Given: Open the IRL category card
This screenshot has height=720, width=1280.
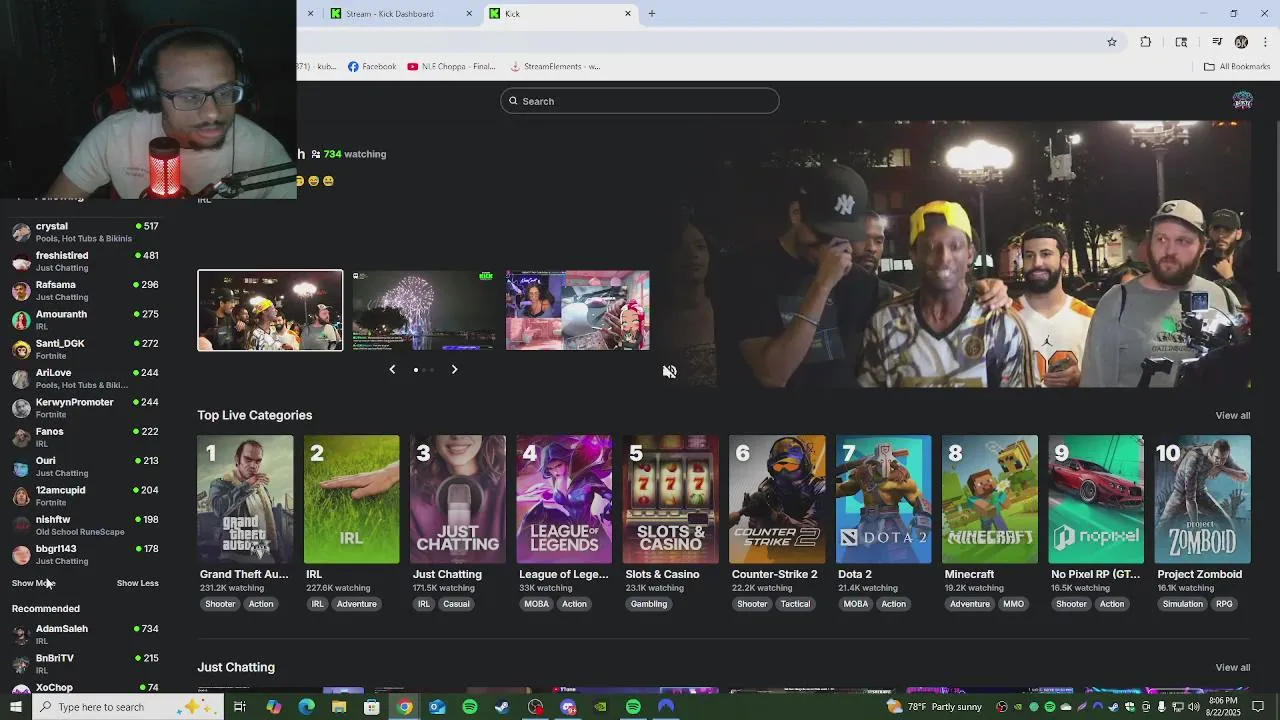Looking at the screenshot, I should pyautogui.click(x=351, y=499).
